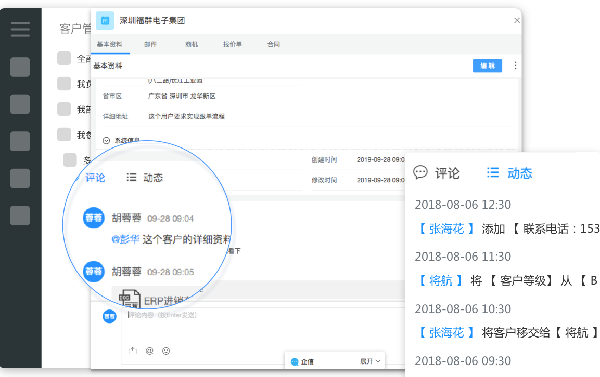Screen dimensions: 600x377
Task: Click the @ mention icon under comment box
Action: coord(150,351)
